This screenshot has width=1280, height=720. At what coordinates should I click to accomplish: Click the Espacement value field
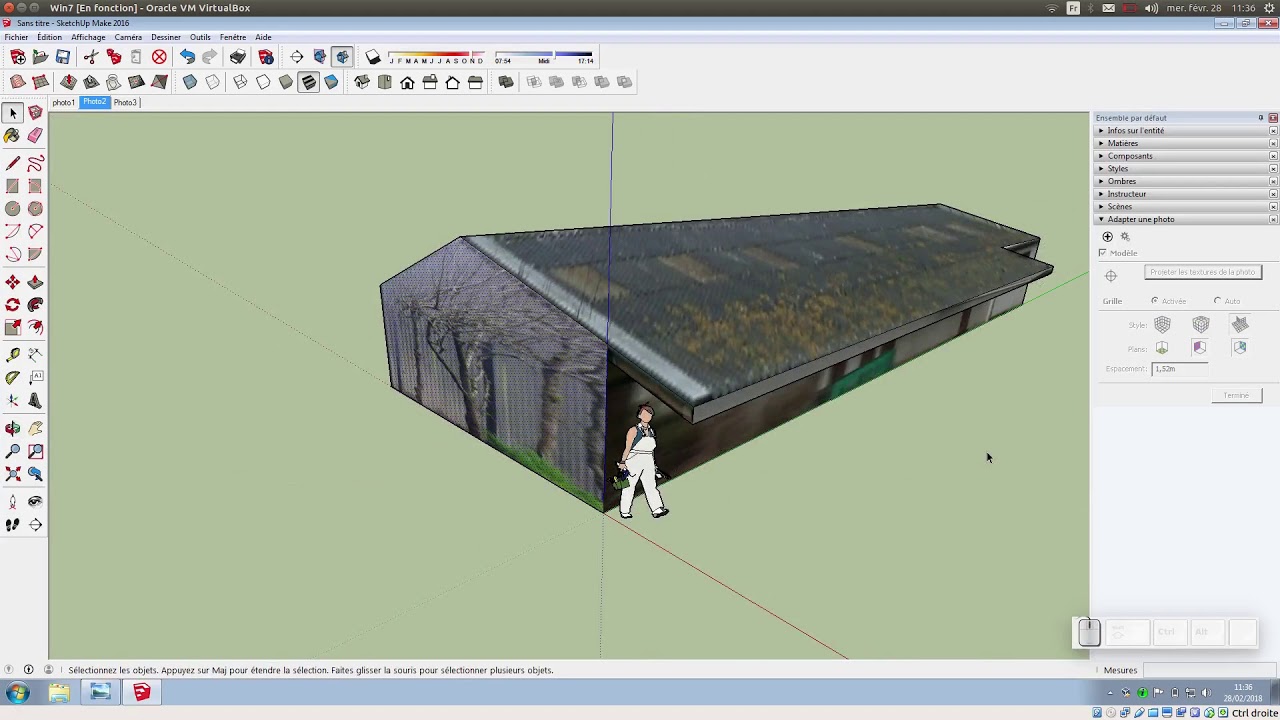[x=1179, y=369]
